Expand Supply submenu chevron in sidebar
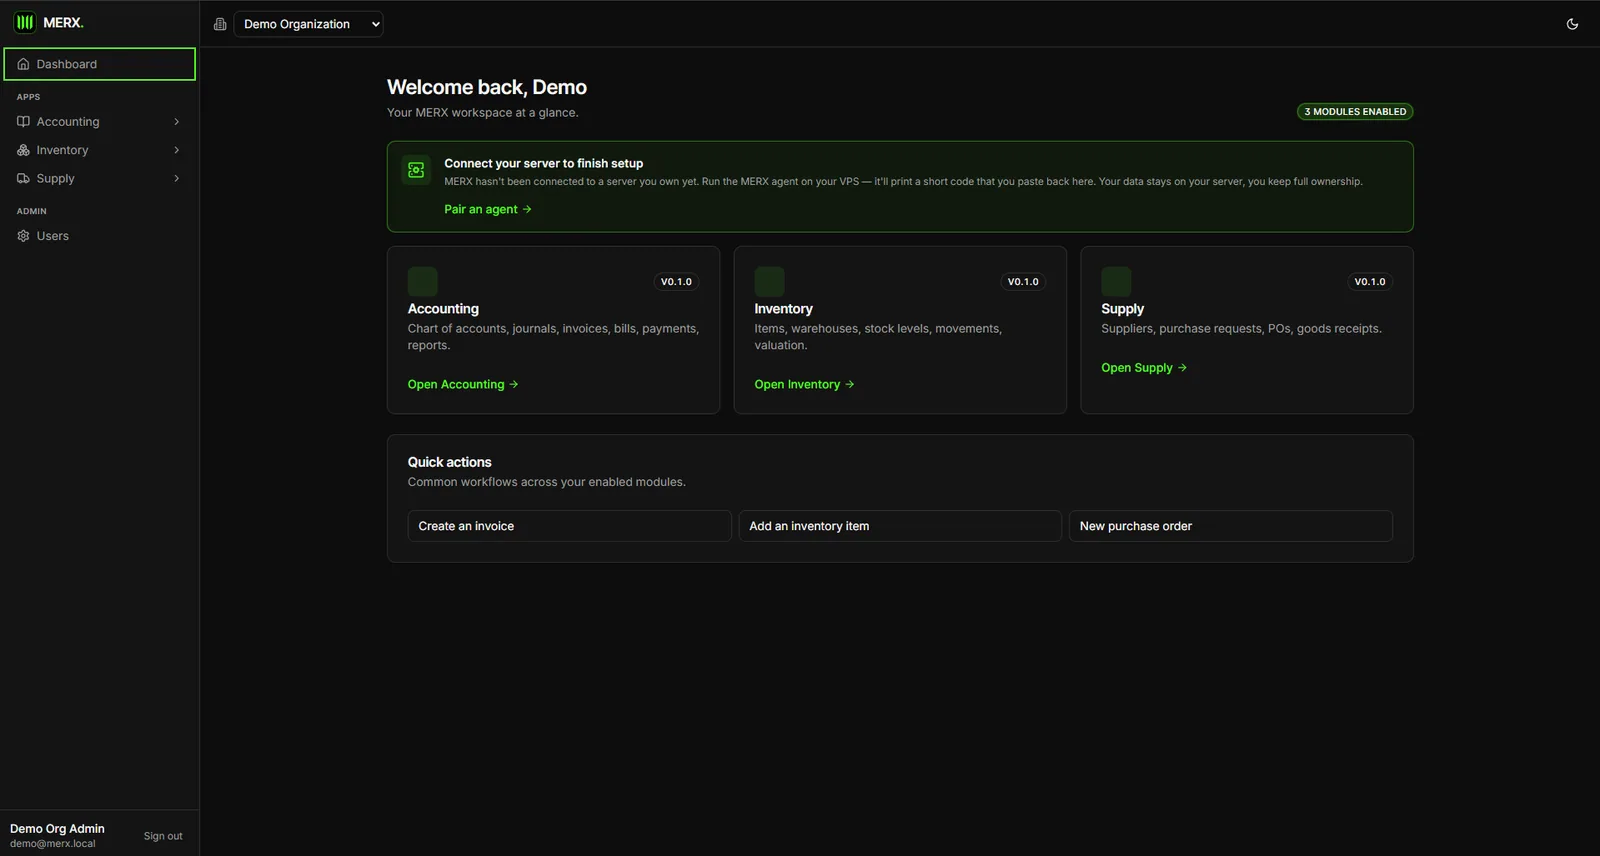Viewport: 1600px width, 856px height. coord(177,178)
